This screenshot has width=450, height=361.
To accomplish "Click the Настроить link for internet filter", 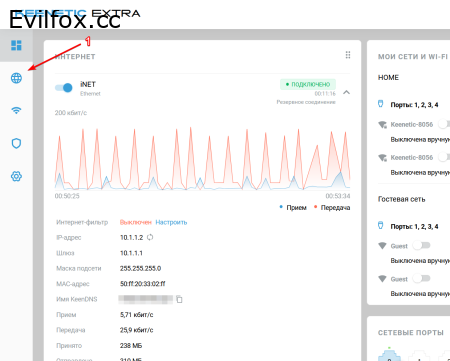I will click(171, 222).
